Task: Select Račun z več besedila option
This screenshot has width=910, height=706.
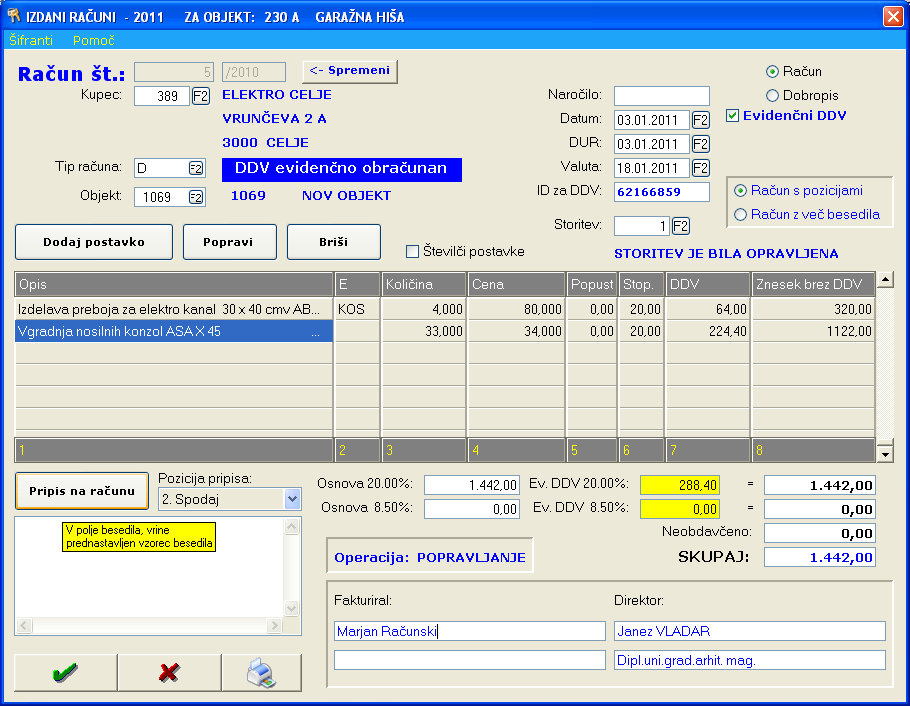Action: coord(741,214)
